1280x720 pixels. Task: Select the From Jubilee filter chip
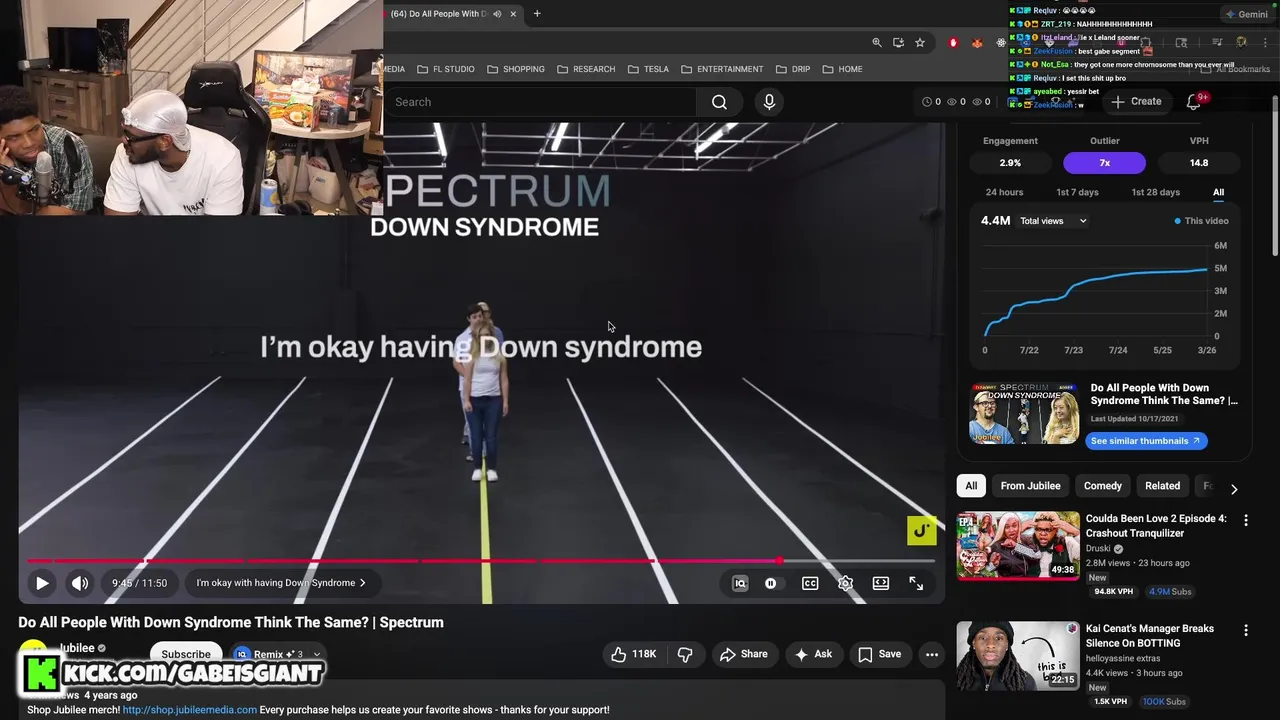(1030, 486)
